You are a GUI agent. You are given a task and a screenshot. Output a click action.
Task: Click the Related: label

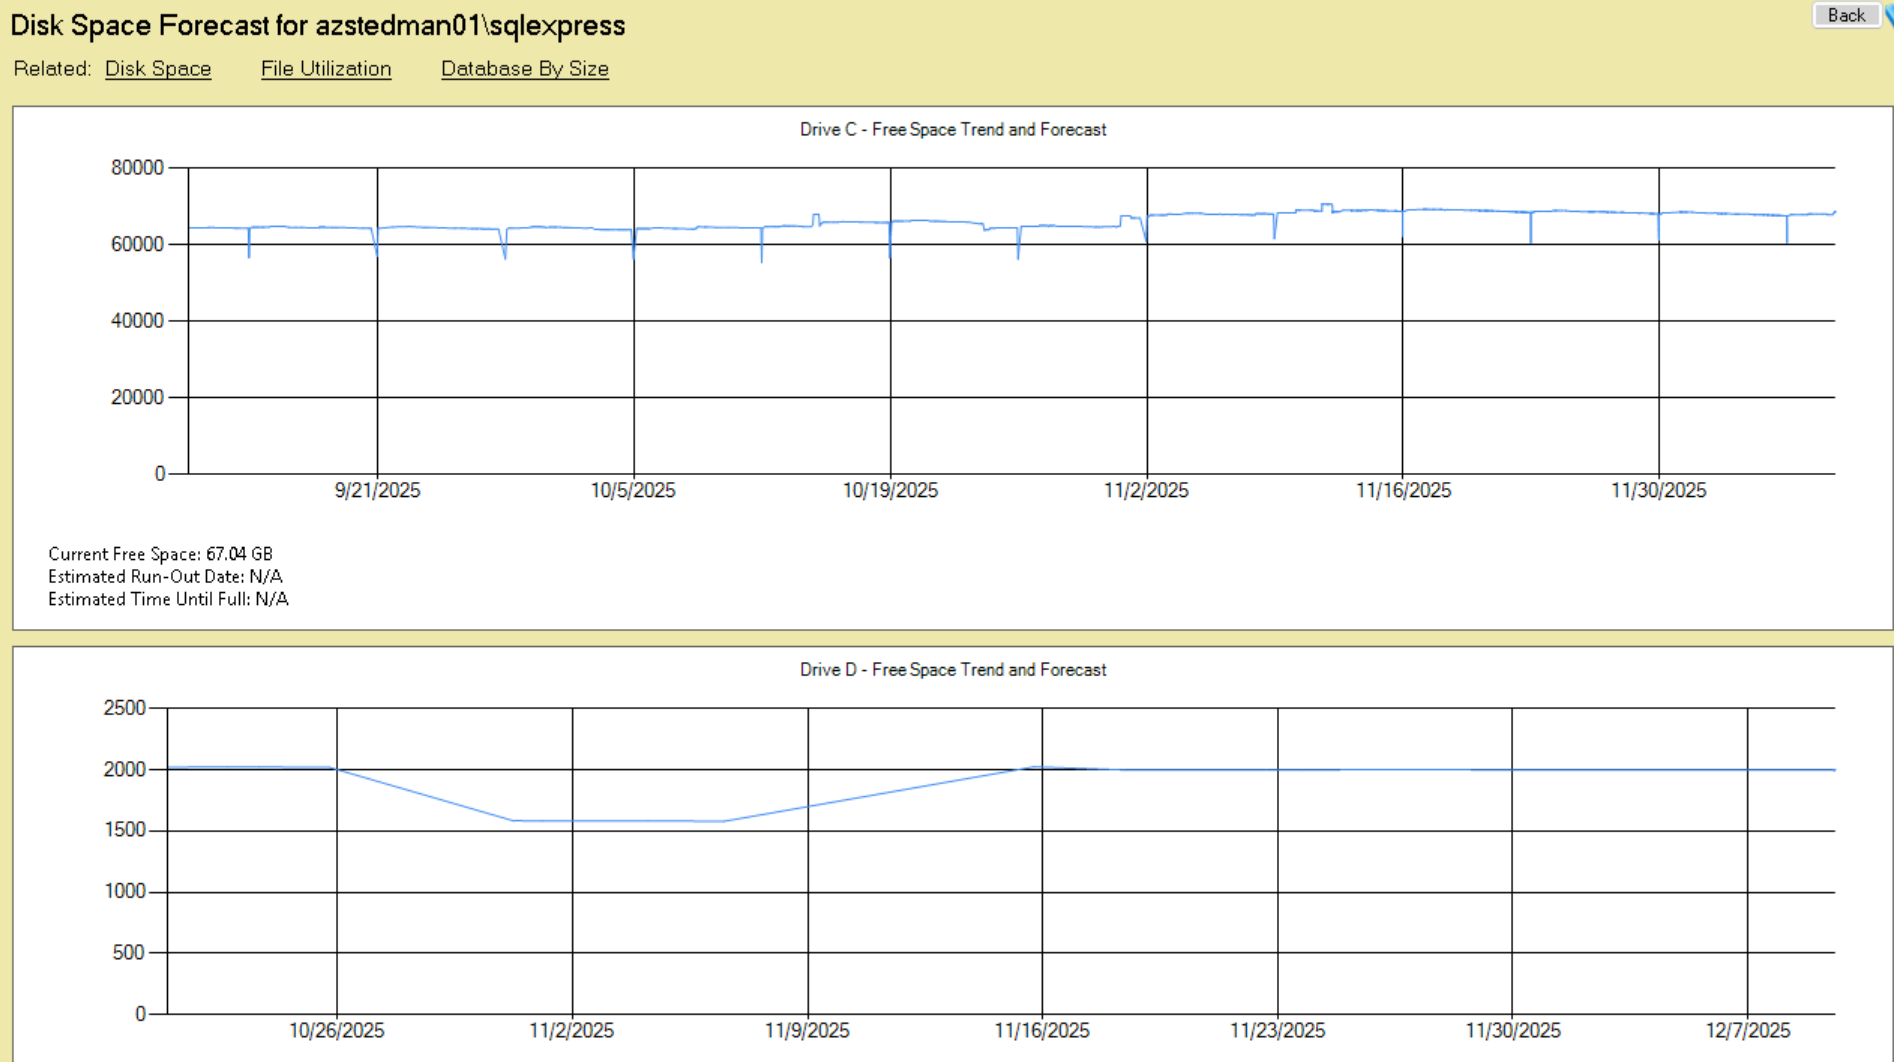[x=52, y=69]
